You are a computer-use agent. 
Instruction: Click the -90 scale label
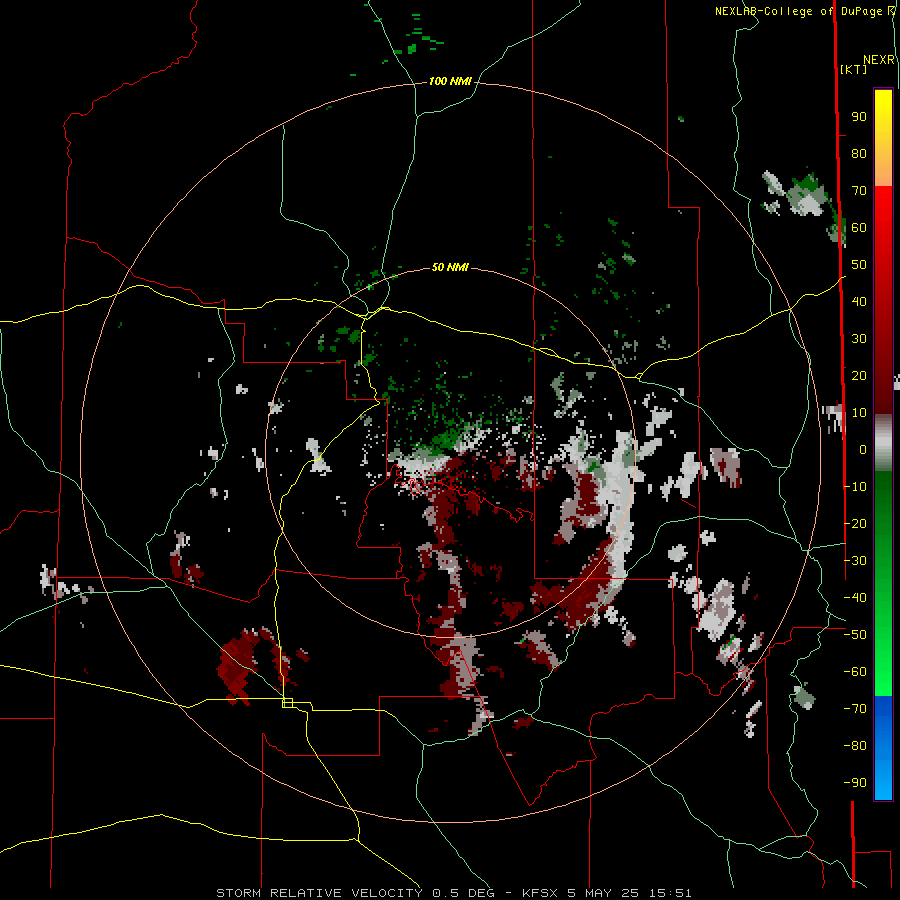[x=855, y=783]
